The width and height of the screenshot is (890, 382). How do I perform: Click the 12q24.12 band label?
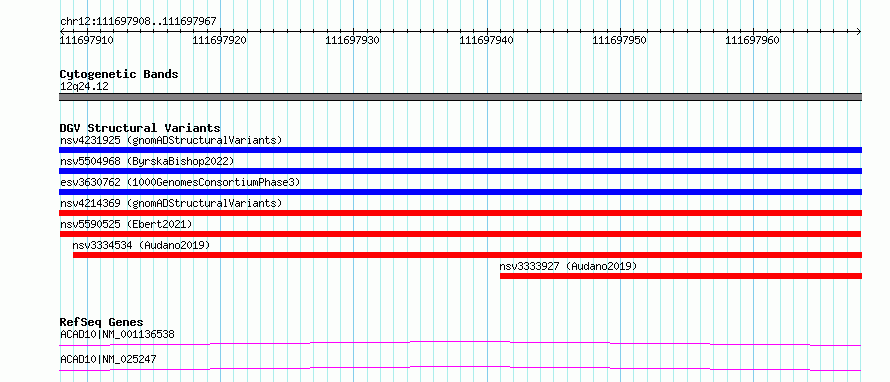point(84,87)
